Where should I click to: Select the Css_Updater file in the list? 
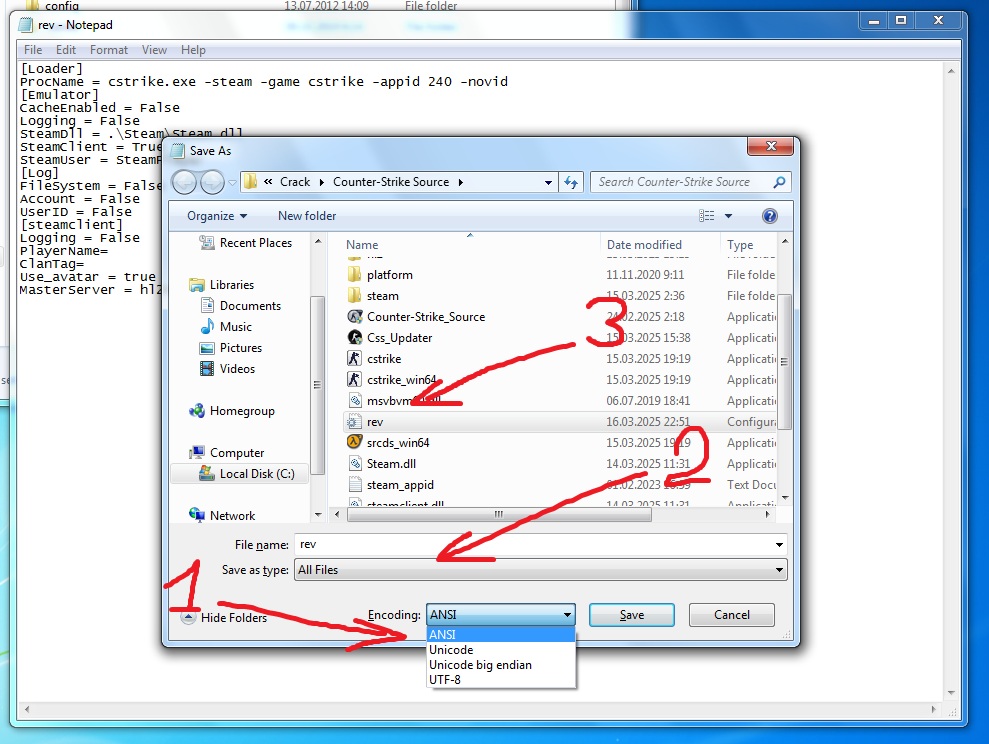(399, 338)
